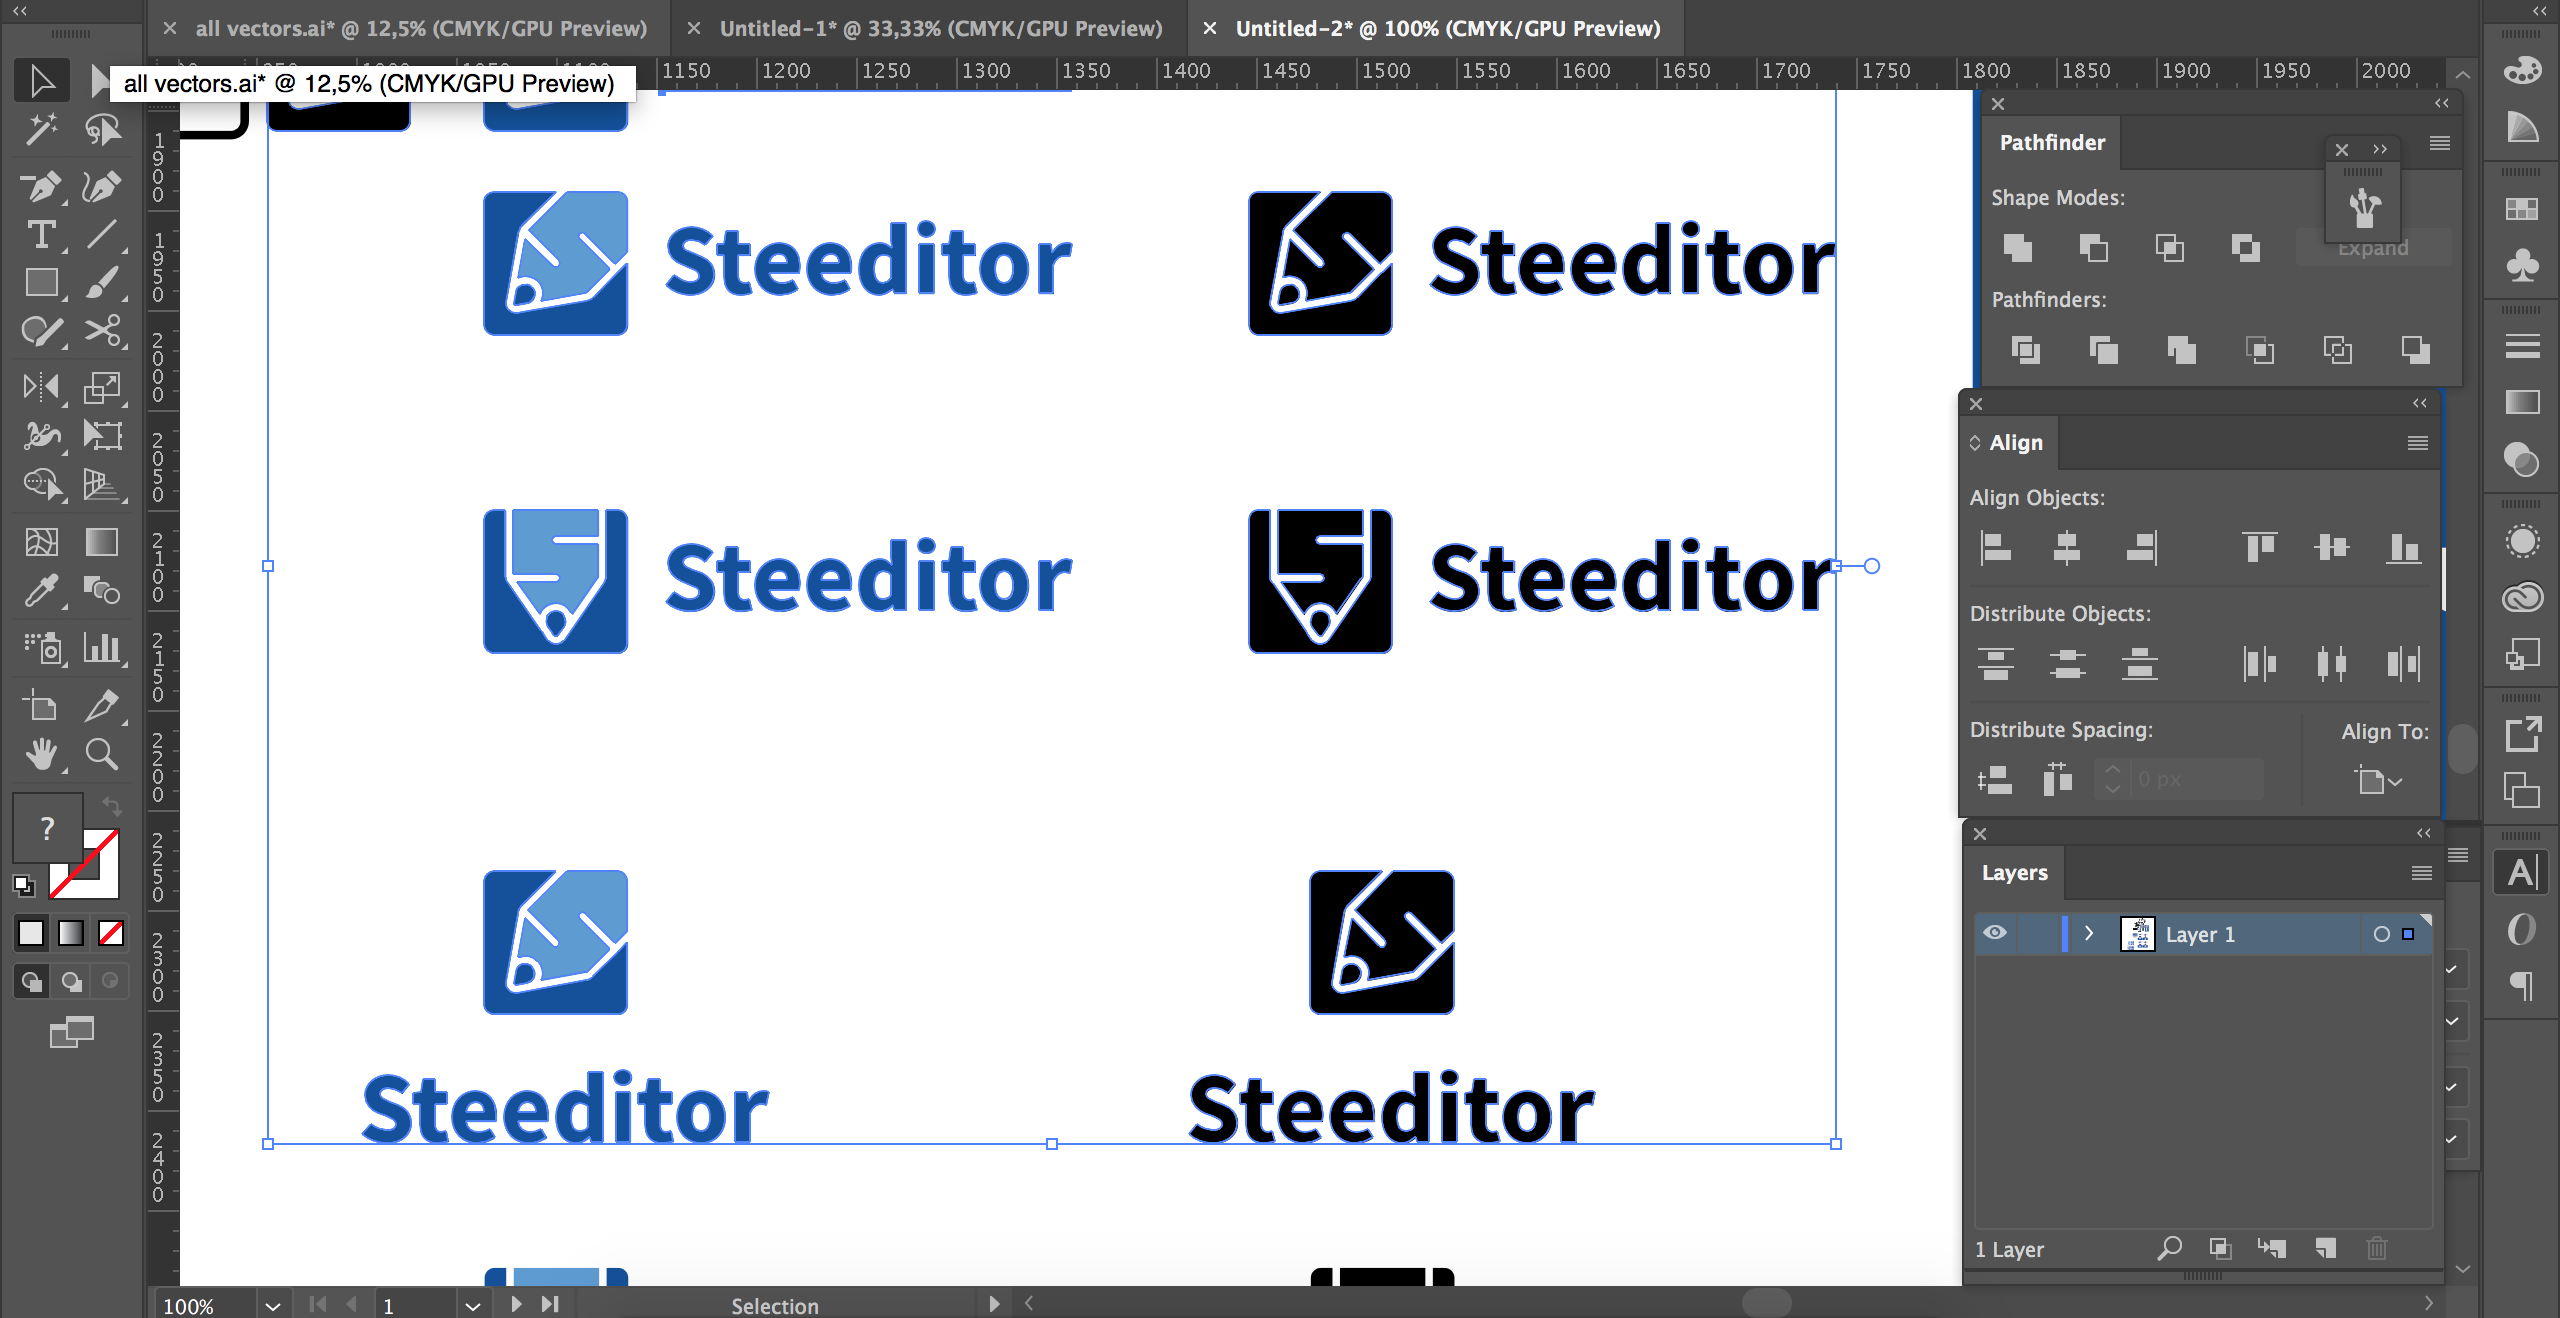Pick the Eyedropper tool

tap(41, 591)
